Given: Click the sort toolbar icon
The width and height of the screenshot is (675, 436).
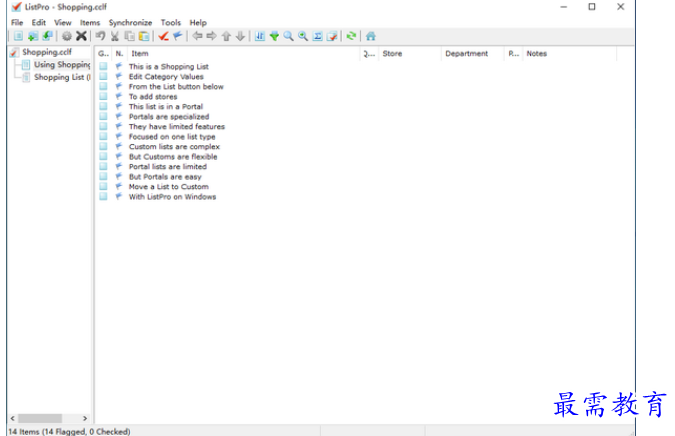Looking at the screenshot, I should pos(260,36).
